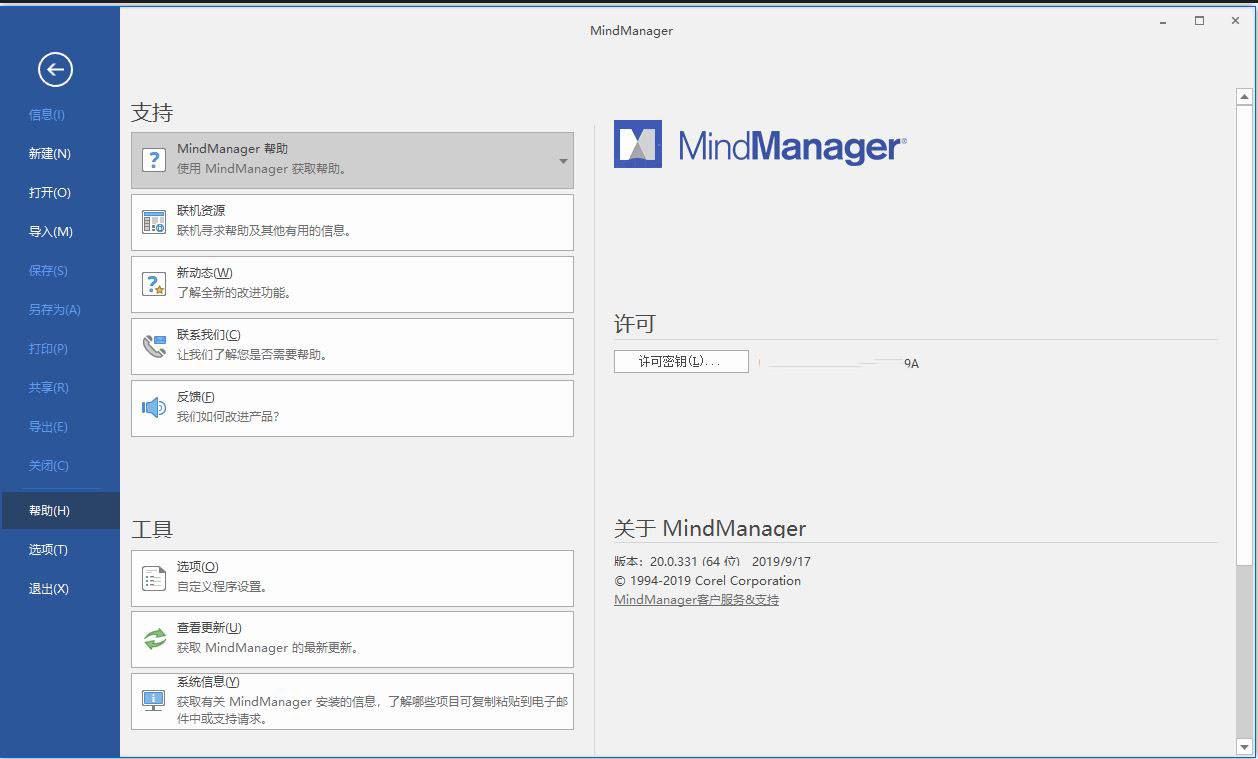Expand the MindManager 帮助 dropdown arrow

point(563,161)
